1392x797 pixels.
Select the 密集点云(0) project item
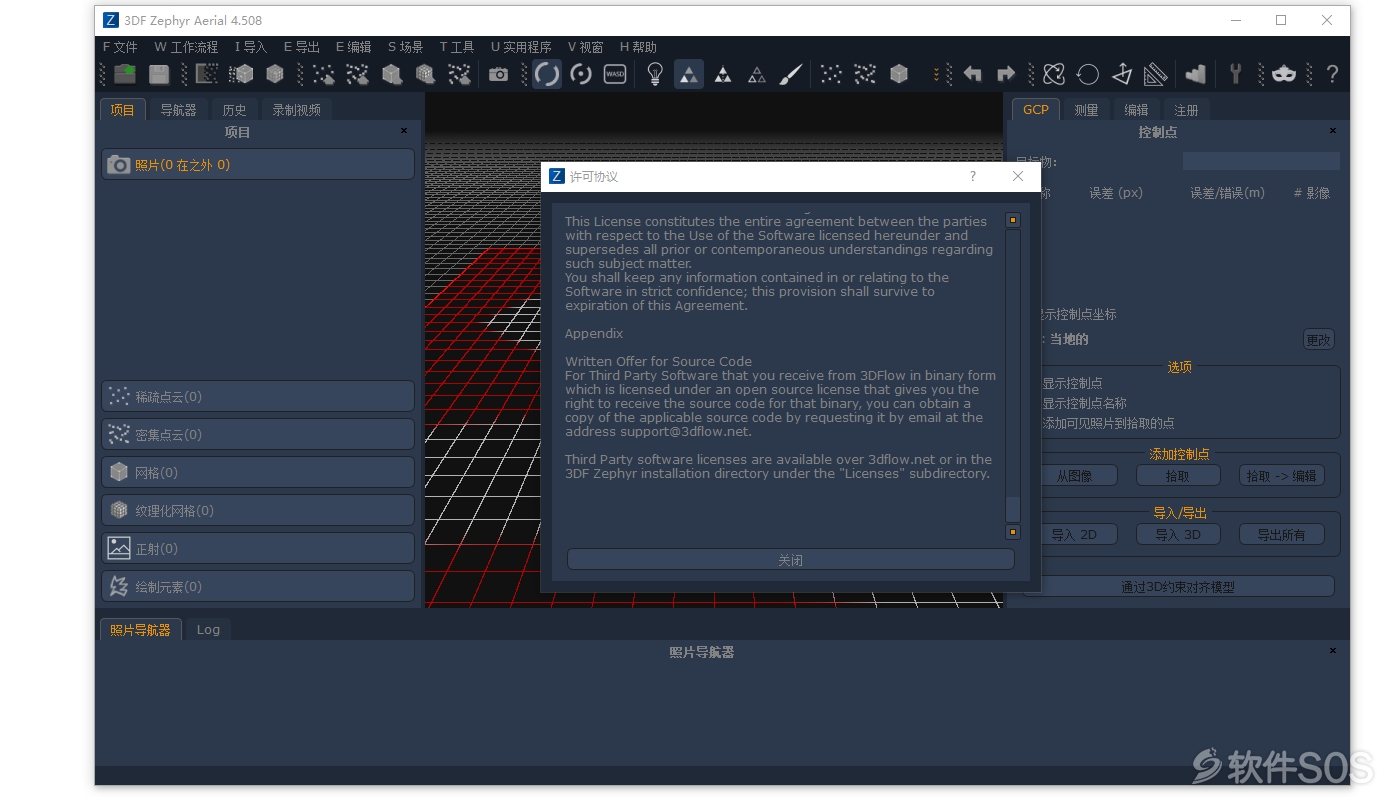click(258, 434)
